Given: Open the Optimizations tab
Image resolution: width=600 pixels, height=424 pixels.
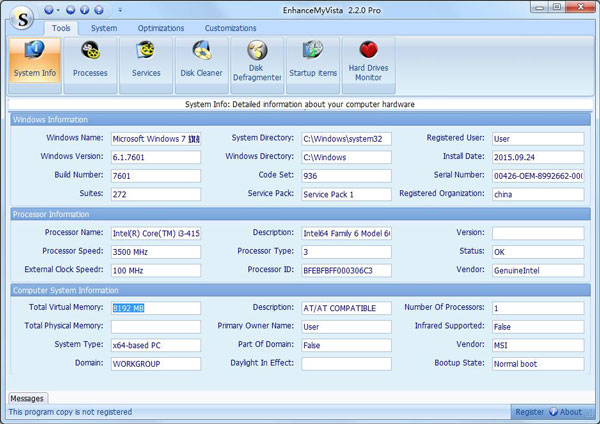Looking at the screenshot, I should pyautogui.click(x=161, y=28).
